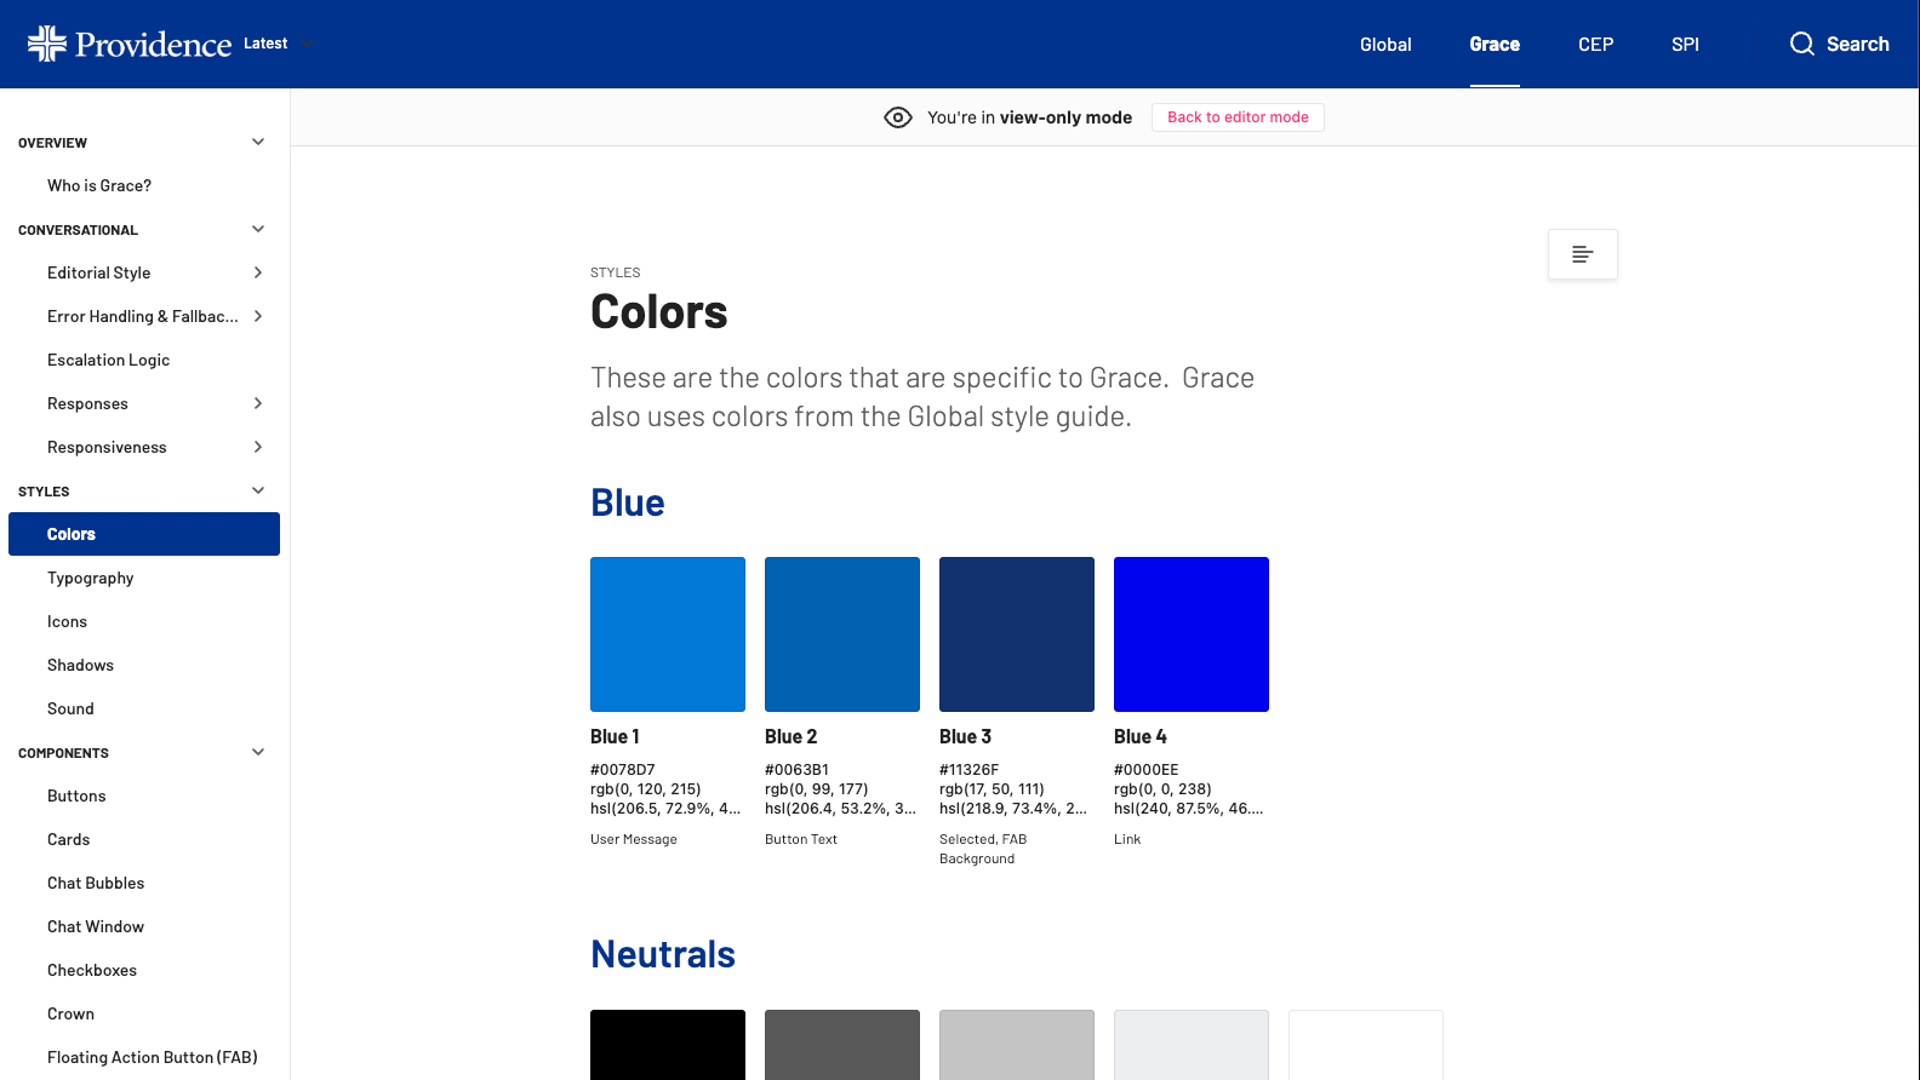Click the view-only mode eye icon
1920x1080 pixels.
[x=898, y=118]
